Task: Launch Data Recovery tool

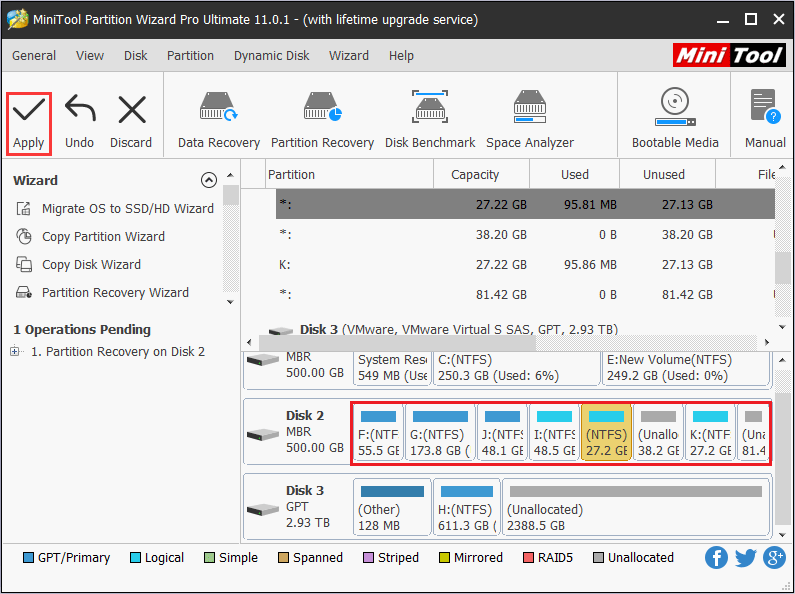Action: [x=219, y=121]
